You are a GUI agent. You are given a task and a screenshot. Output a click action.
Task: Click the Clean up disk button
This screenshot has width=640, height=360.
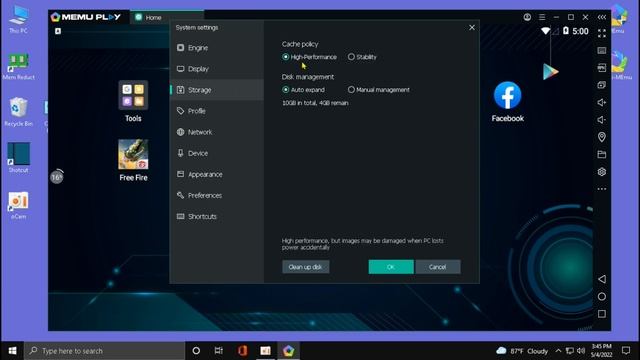point(306,267)
